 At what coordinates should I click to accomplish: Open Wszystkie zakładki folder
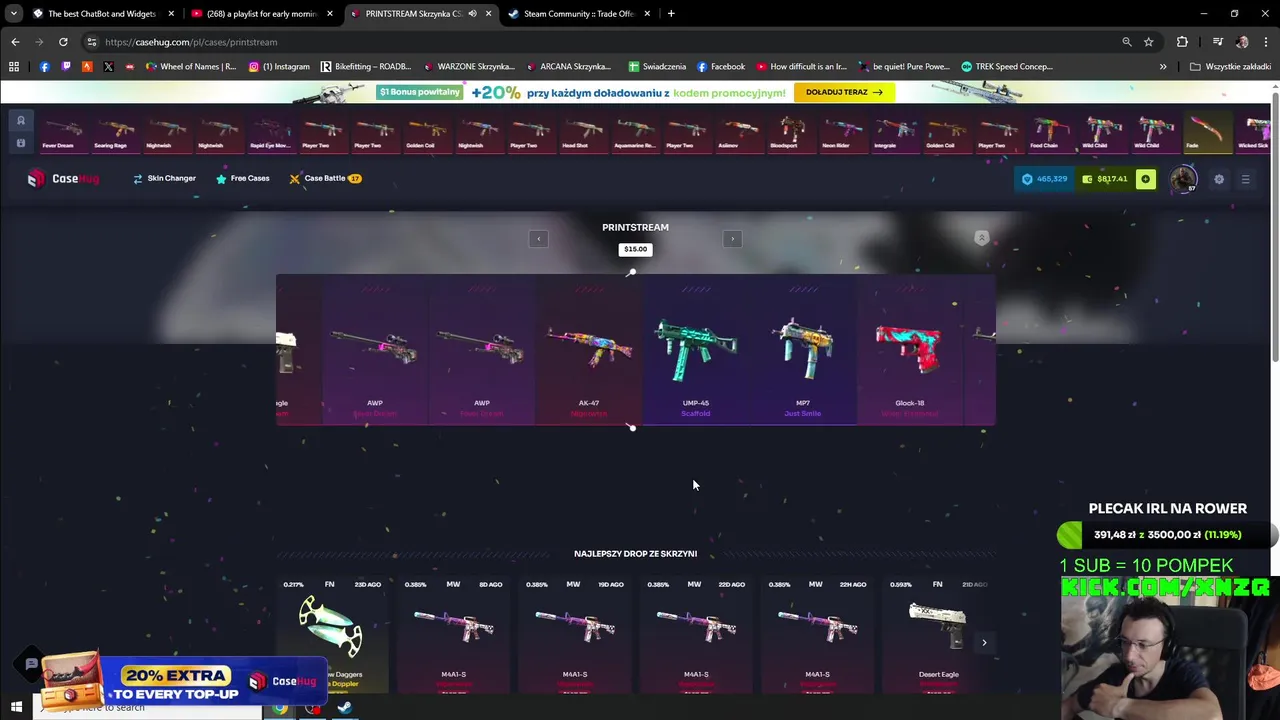1230,67
